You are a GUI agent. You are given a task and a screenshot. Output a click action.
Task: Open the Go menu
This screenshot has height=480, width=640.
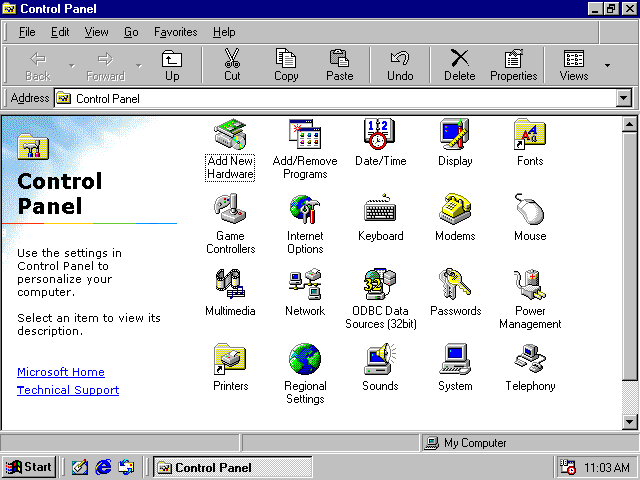click(x=131, y=32)
